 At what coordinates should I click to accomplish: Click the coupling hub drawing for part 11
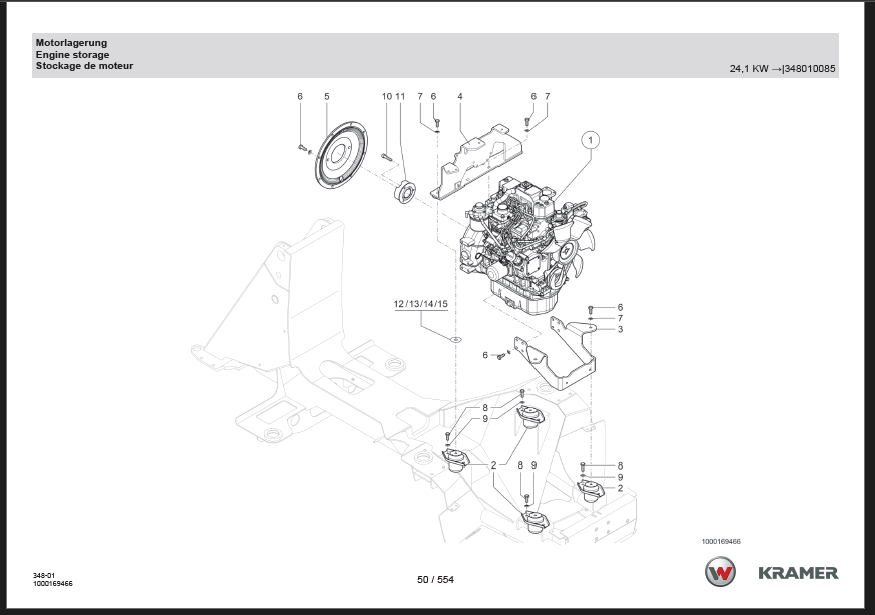pyautogui.click(x=404, y=189)
